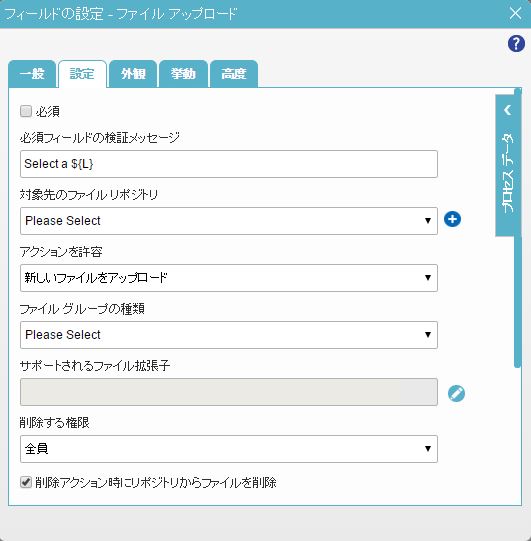Viewport: 531px width, 541px height.
Task: Click the サポートされるファイル拡張子 text box
Action: click(229, 392)
